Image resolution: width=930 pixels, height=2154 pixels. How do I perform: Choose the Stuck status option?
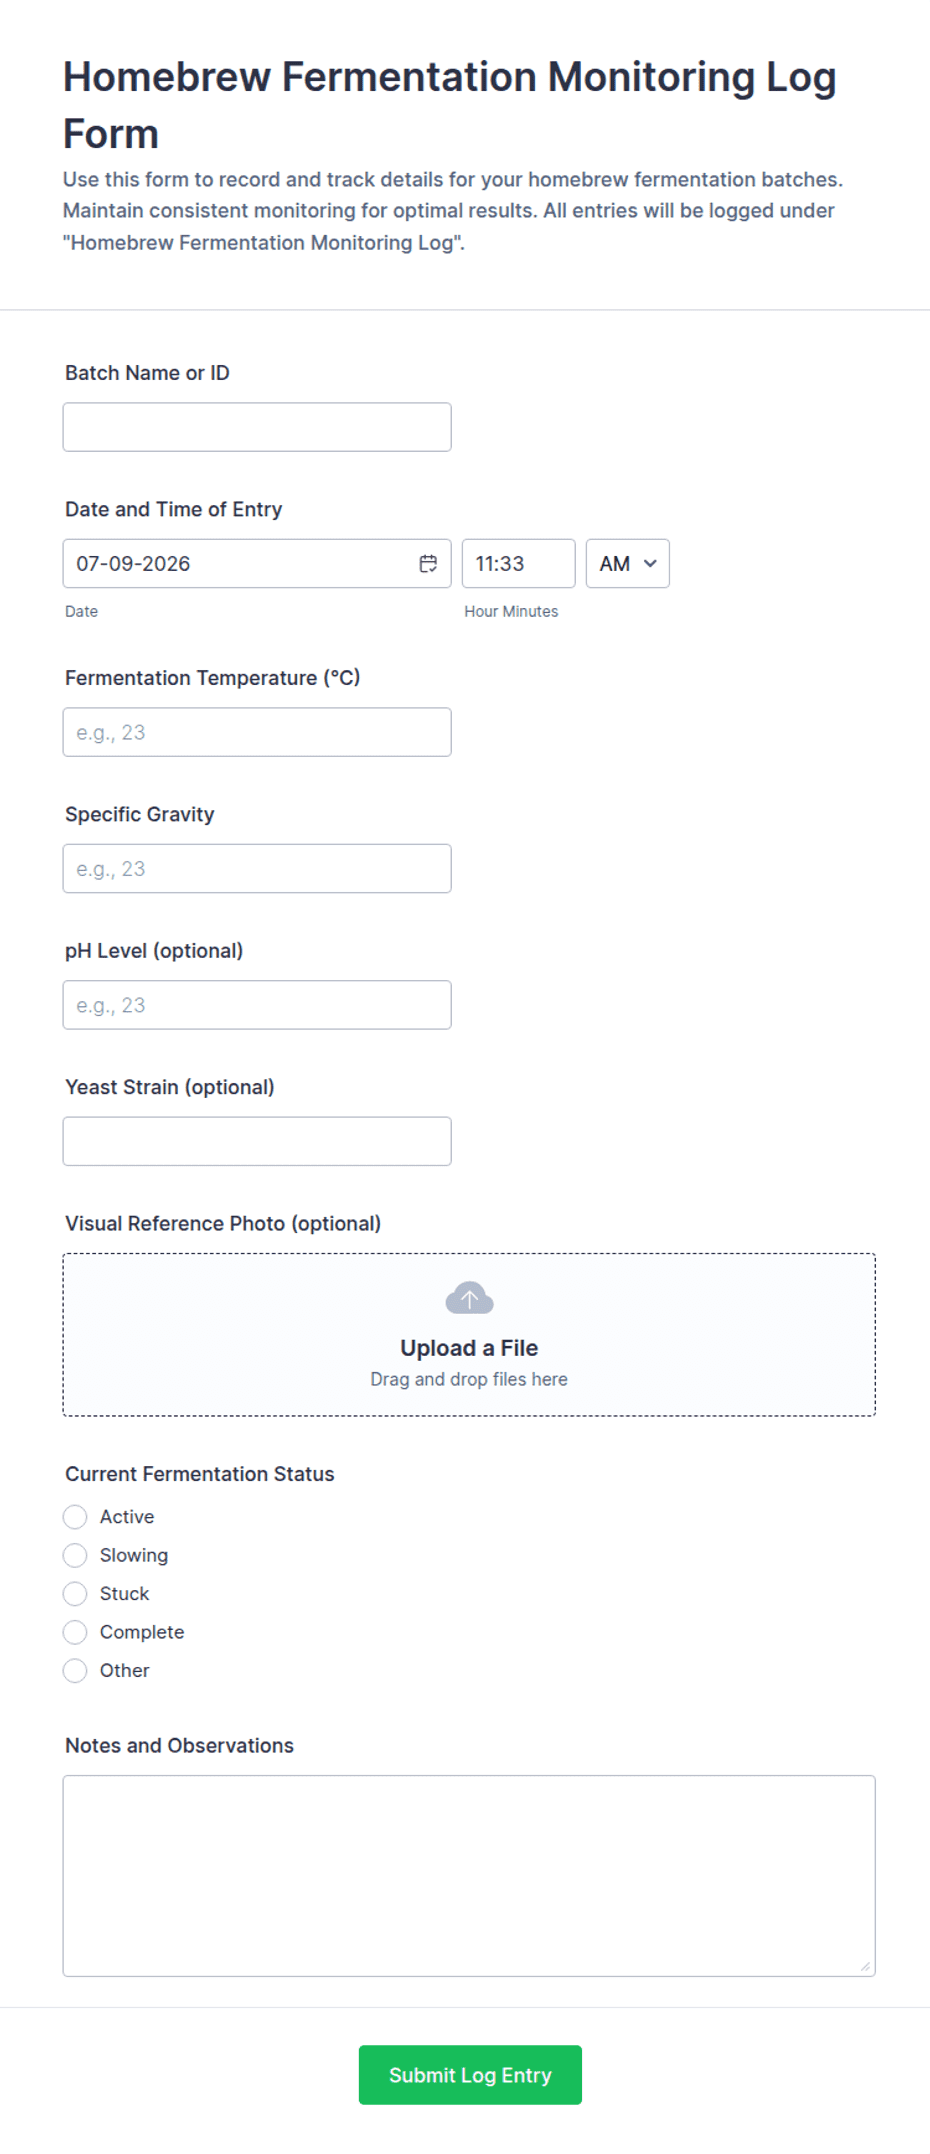click(x=75, y=1593)
